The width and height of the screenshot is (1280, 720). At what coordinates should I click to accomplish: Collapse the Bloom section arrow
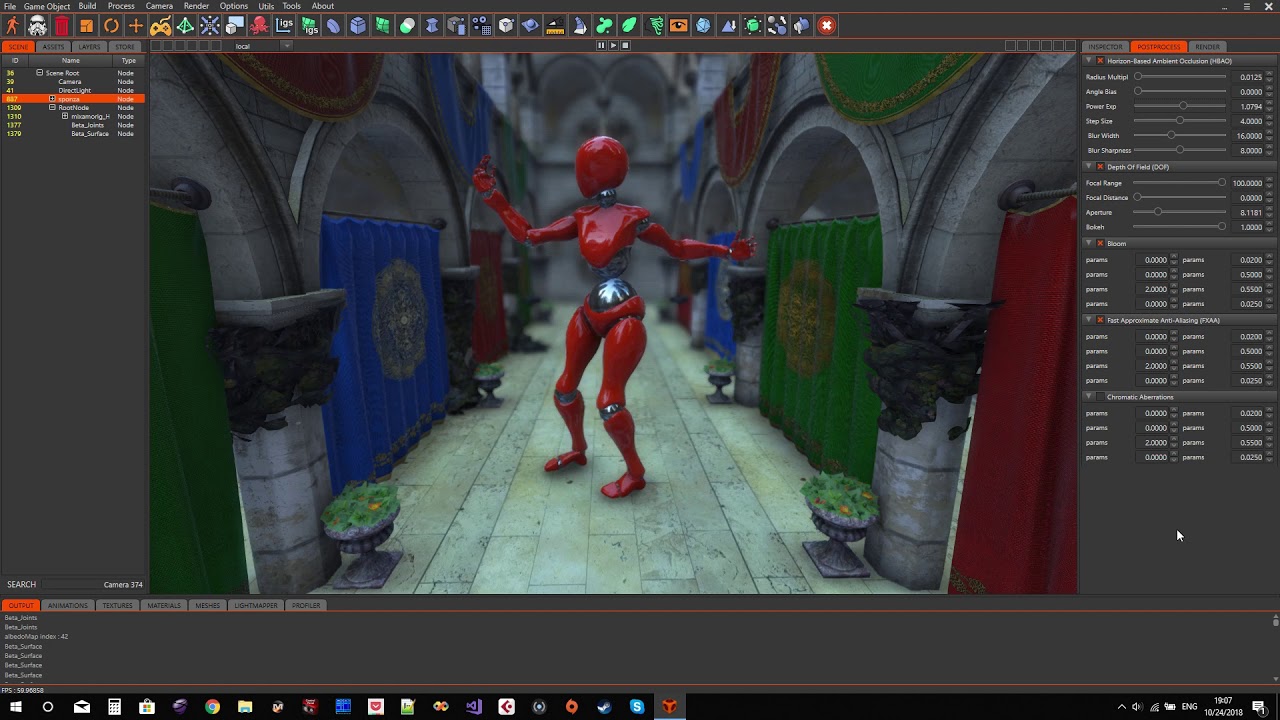click(1089, 243)
